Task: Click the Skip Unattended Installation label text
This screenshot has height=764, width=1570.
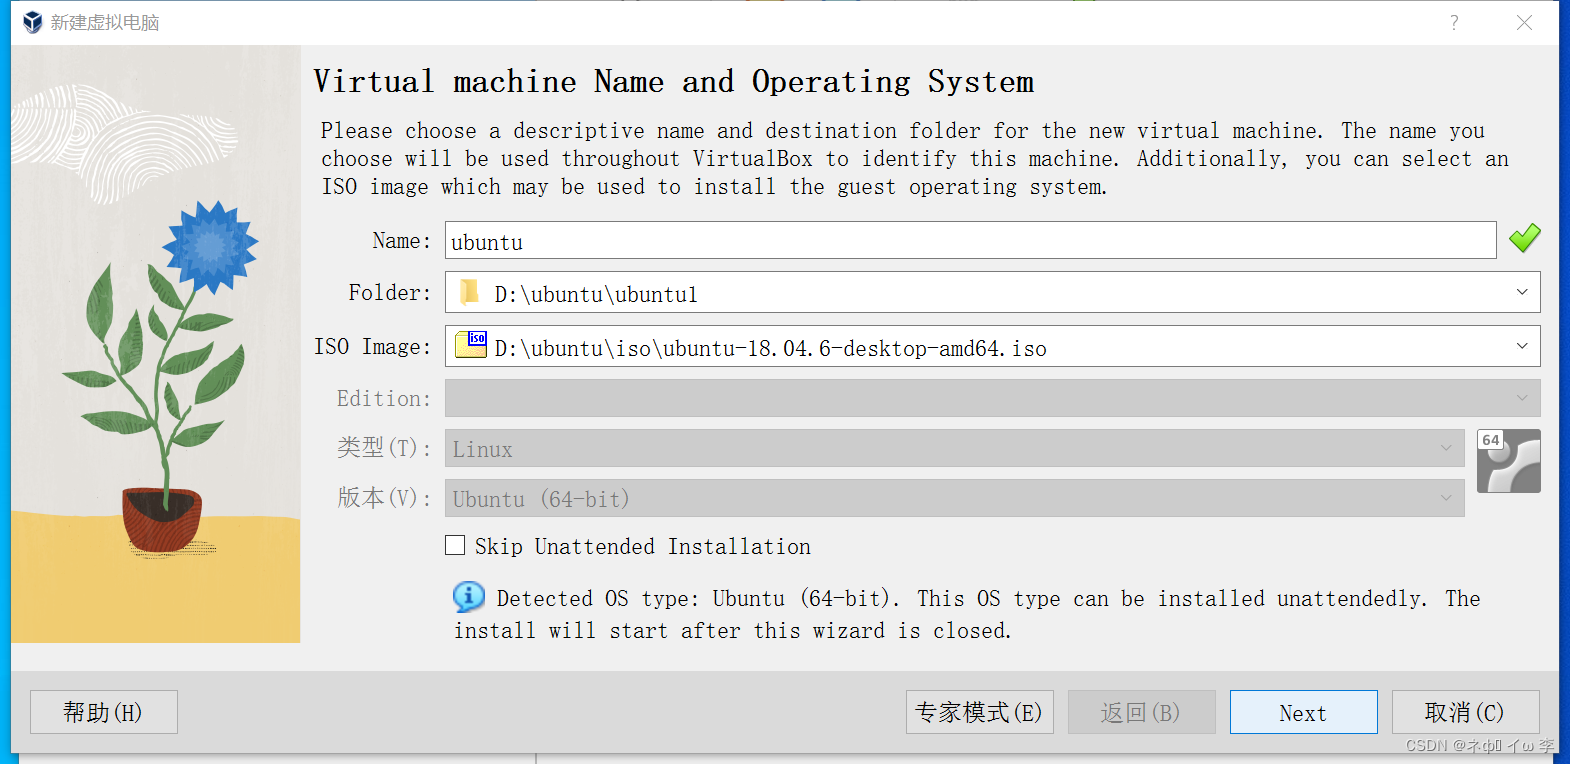Action: pos(642,546)
